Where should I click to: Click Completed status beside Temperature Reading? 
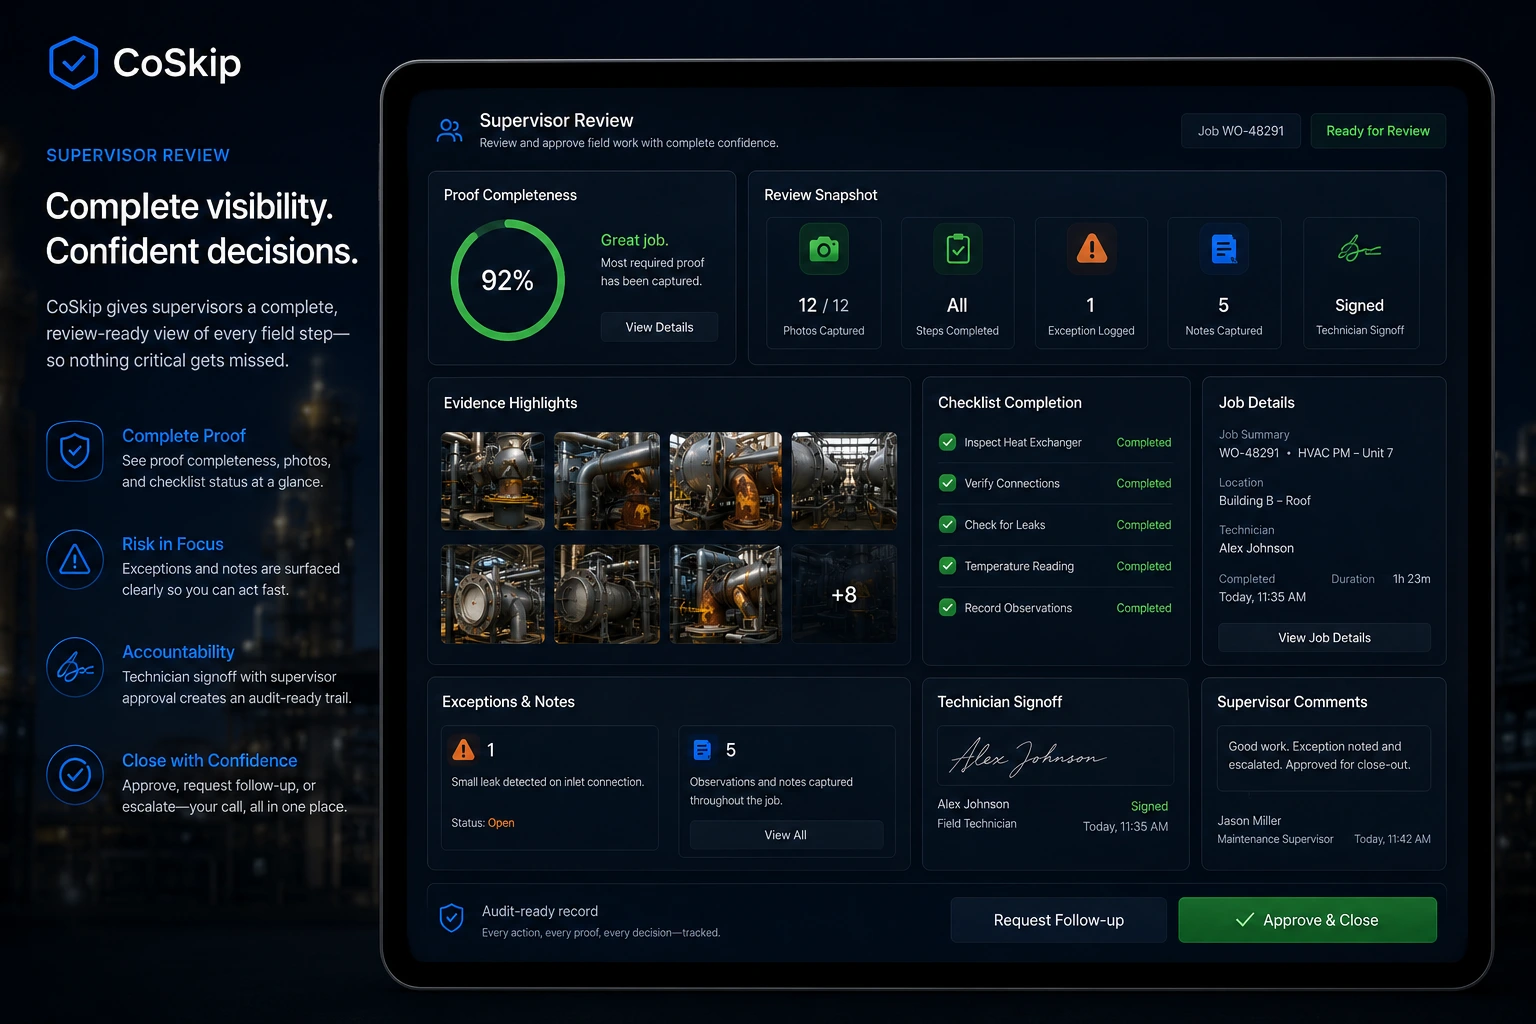[1144, 566]
